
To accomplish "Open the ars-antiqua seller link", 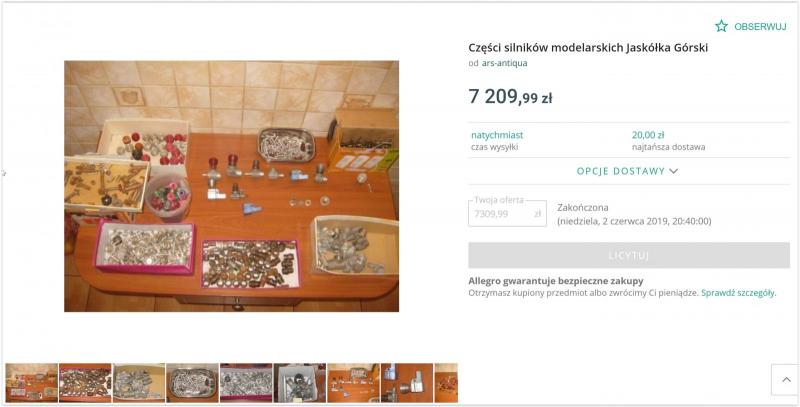I will pyautogui.click(x=504, y=63).
